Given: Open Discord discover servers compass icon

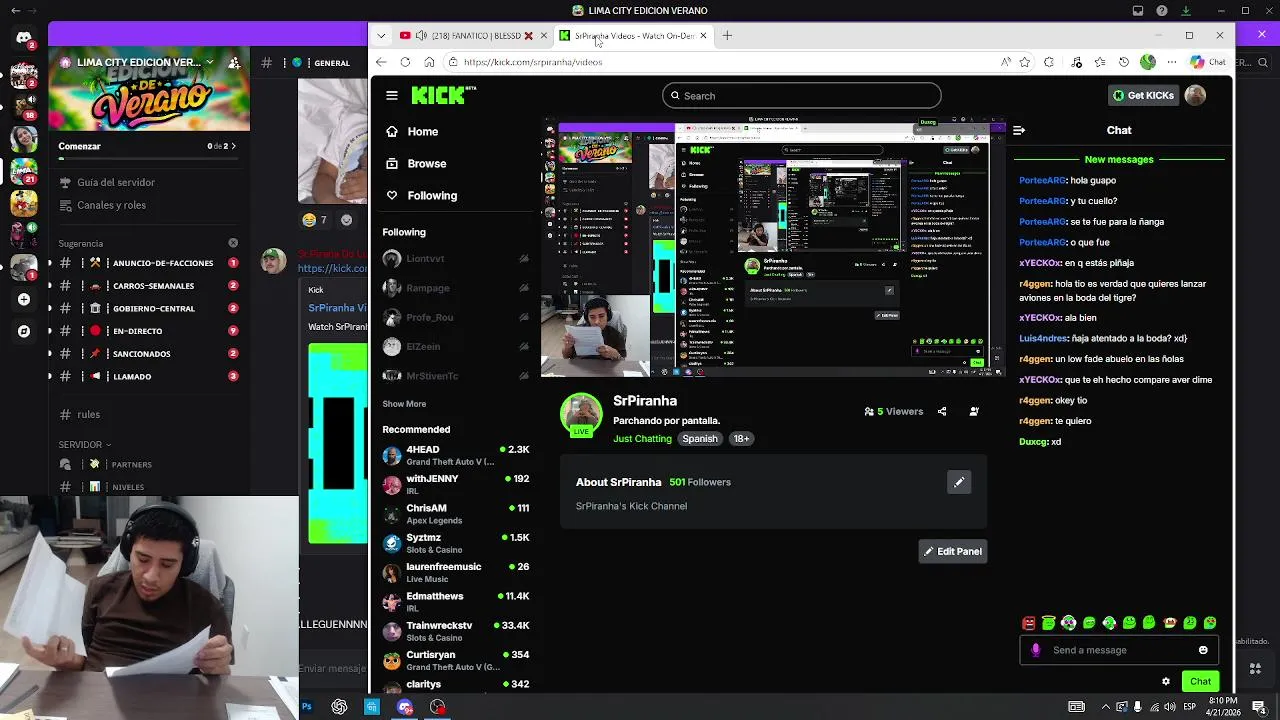Looking at the screenshot, I should 24,331.
